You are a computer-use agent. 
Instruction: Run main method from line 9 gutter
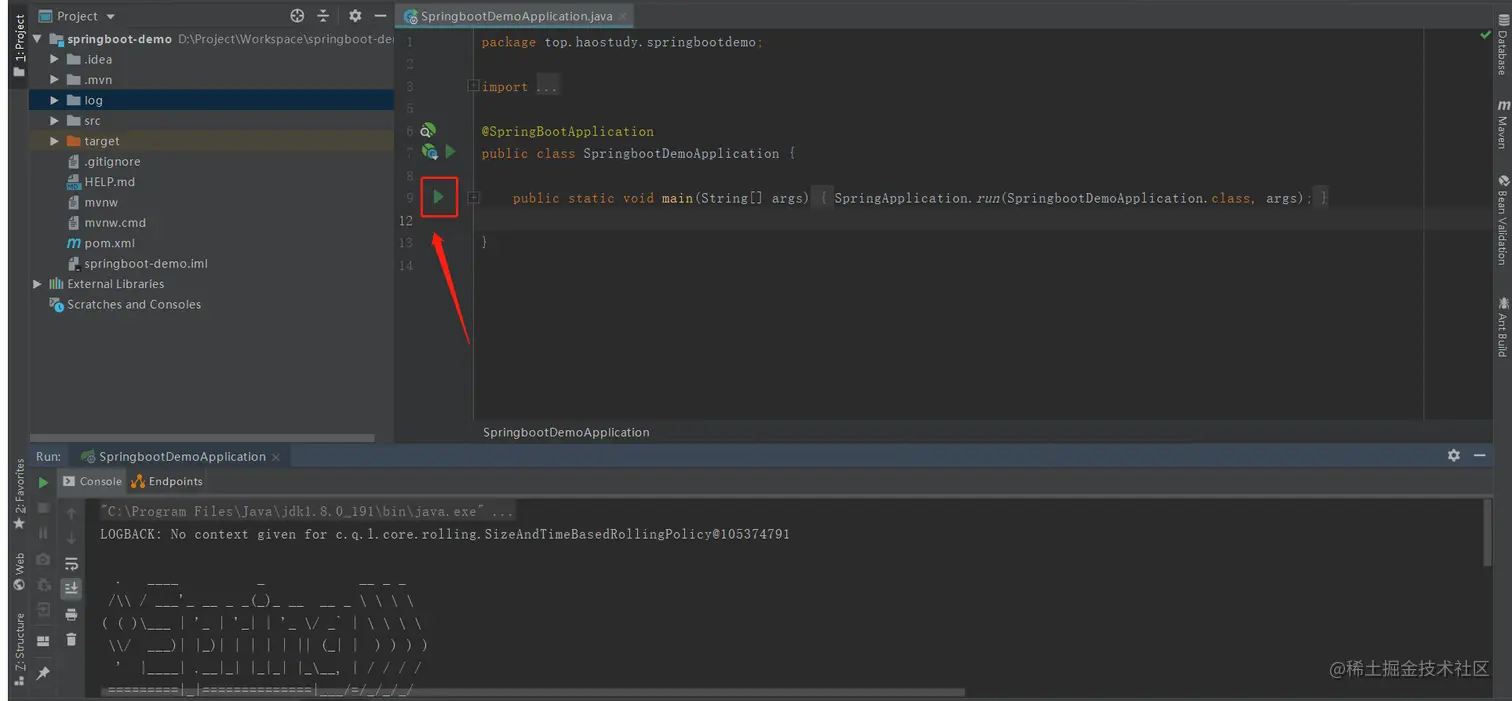click(x=438, y=197)
